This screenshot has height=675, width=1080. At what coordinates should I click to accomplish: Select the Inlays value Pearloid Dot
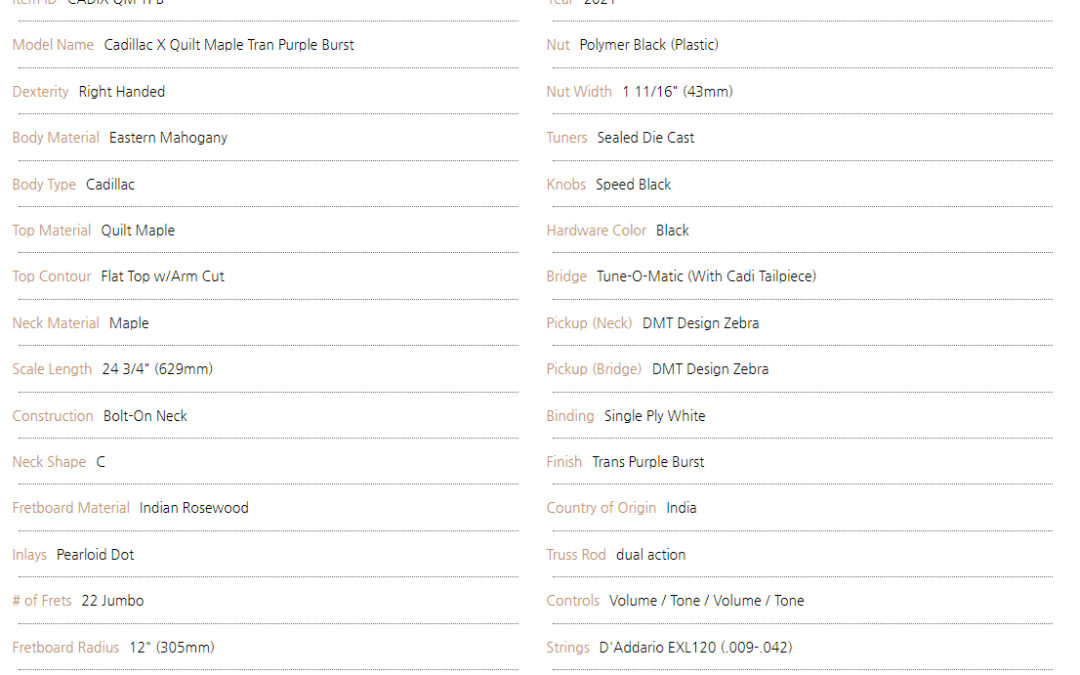[95, 555]
